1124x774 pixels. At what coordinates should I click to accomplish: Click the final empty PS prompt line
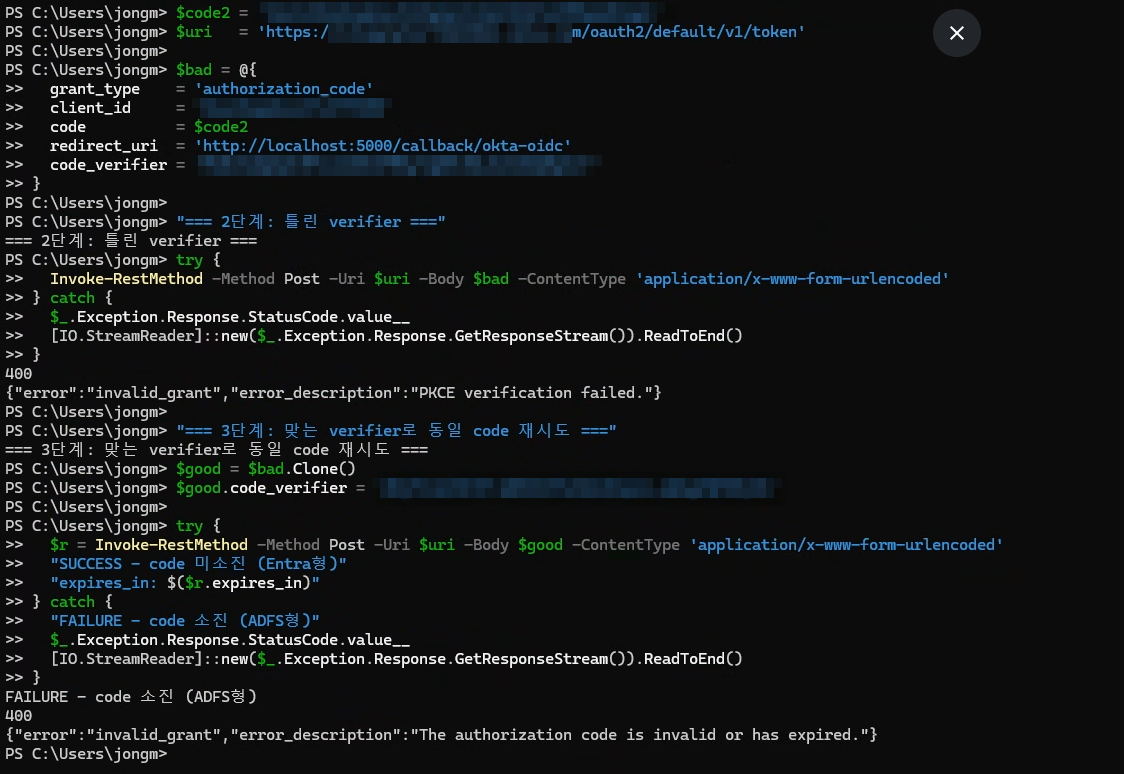(86, 754)
